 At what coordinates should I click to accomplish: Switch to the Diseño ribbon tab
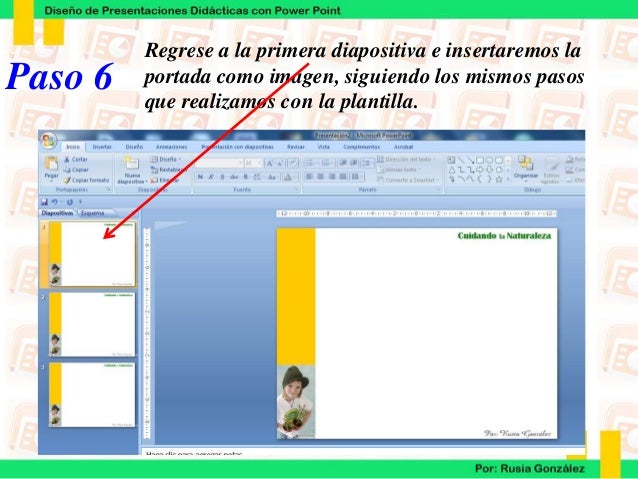point(134,147)
